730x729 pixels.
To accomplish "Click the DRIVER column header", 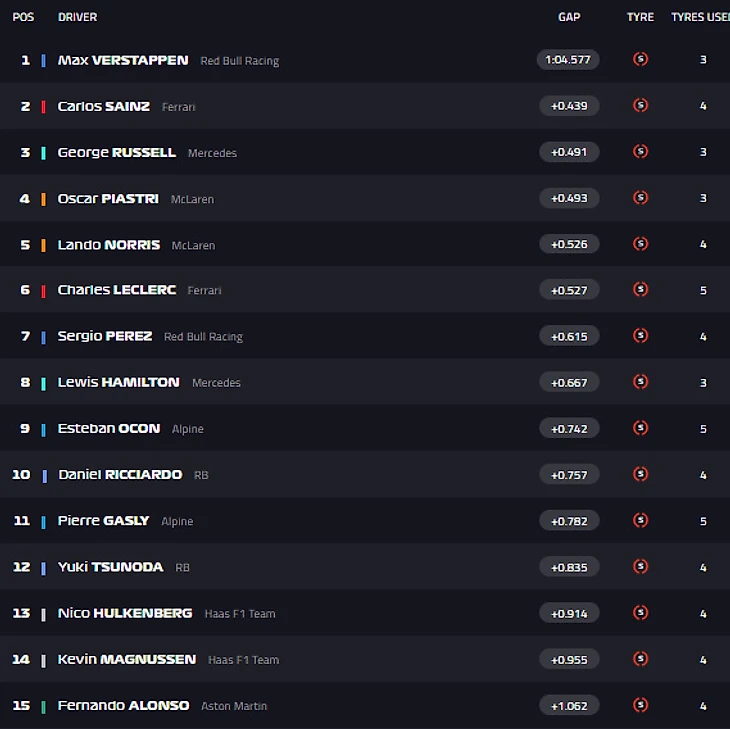I will 77,17.
